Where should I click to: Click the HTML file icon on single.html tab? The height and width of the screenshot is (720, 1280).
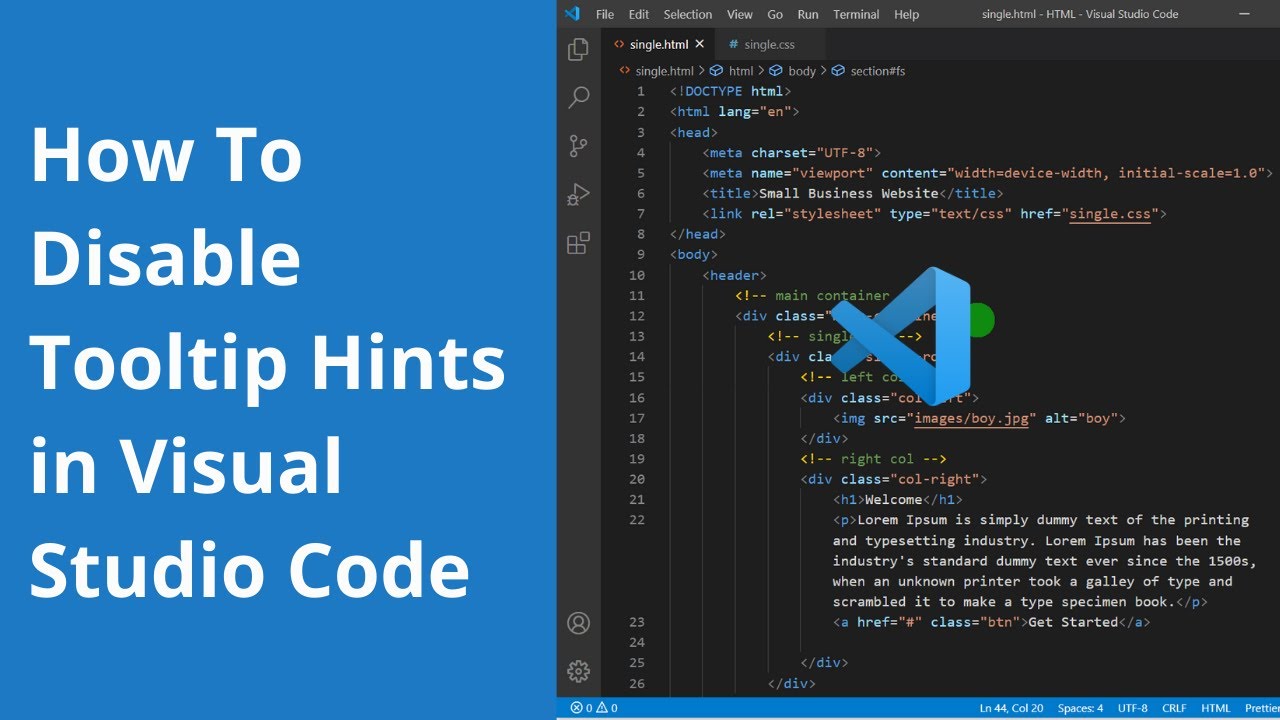coord(619,44)
